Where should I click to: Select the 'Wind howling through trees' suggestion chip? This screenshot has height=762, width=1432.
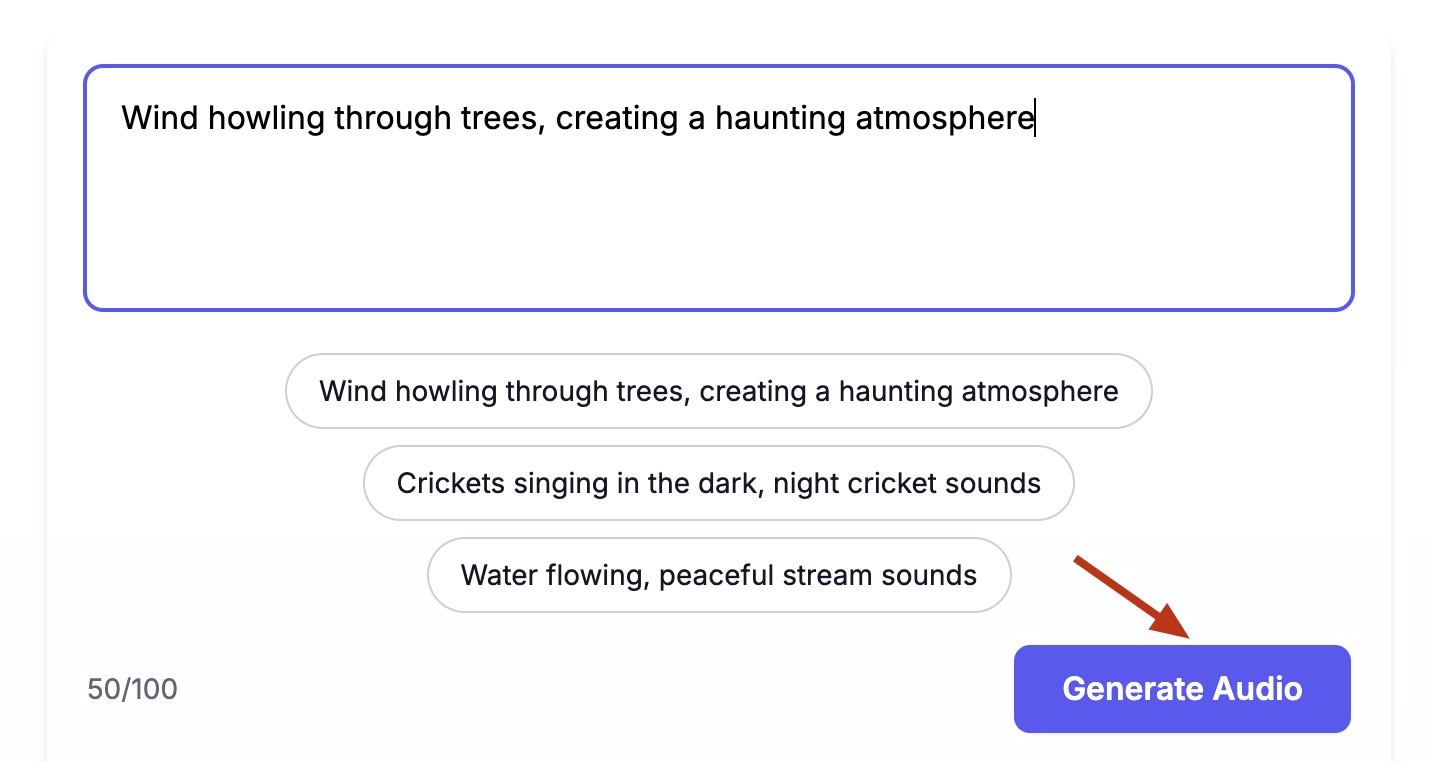point(718,391)
